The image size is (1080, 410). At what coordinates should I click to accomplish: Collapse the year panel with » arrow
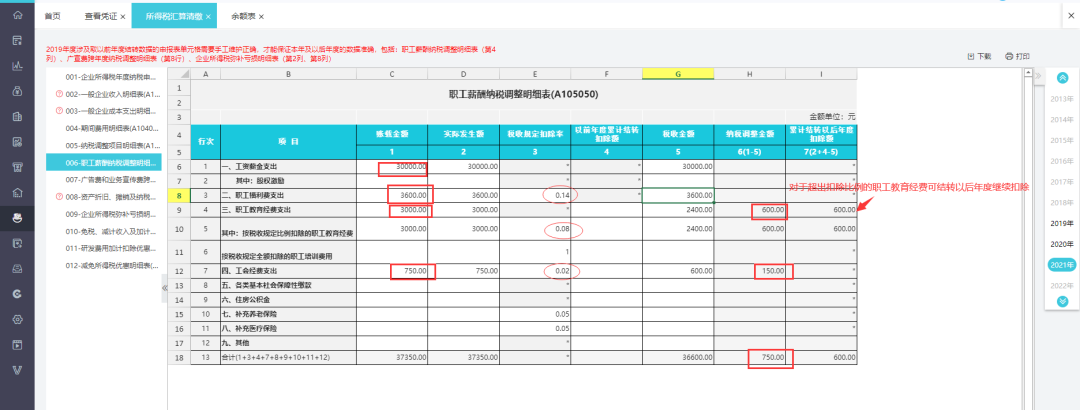(x=1038, y=76)
